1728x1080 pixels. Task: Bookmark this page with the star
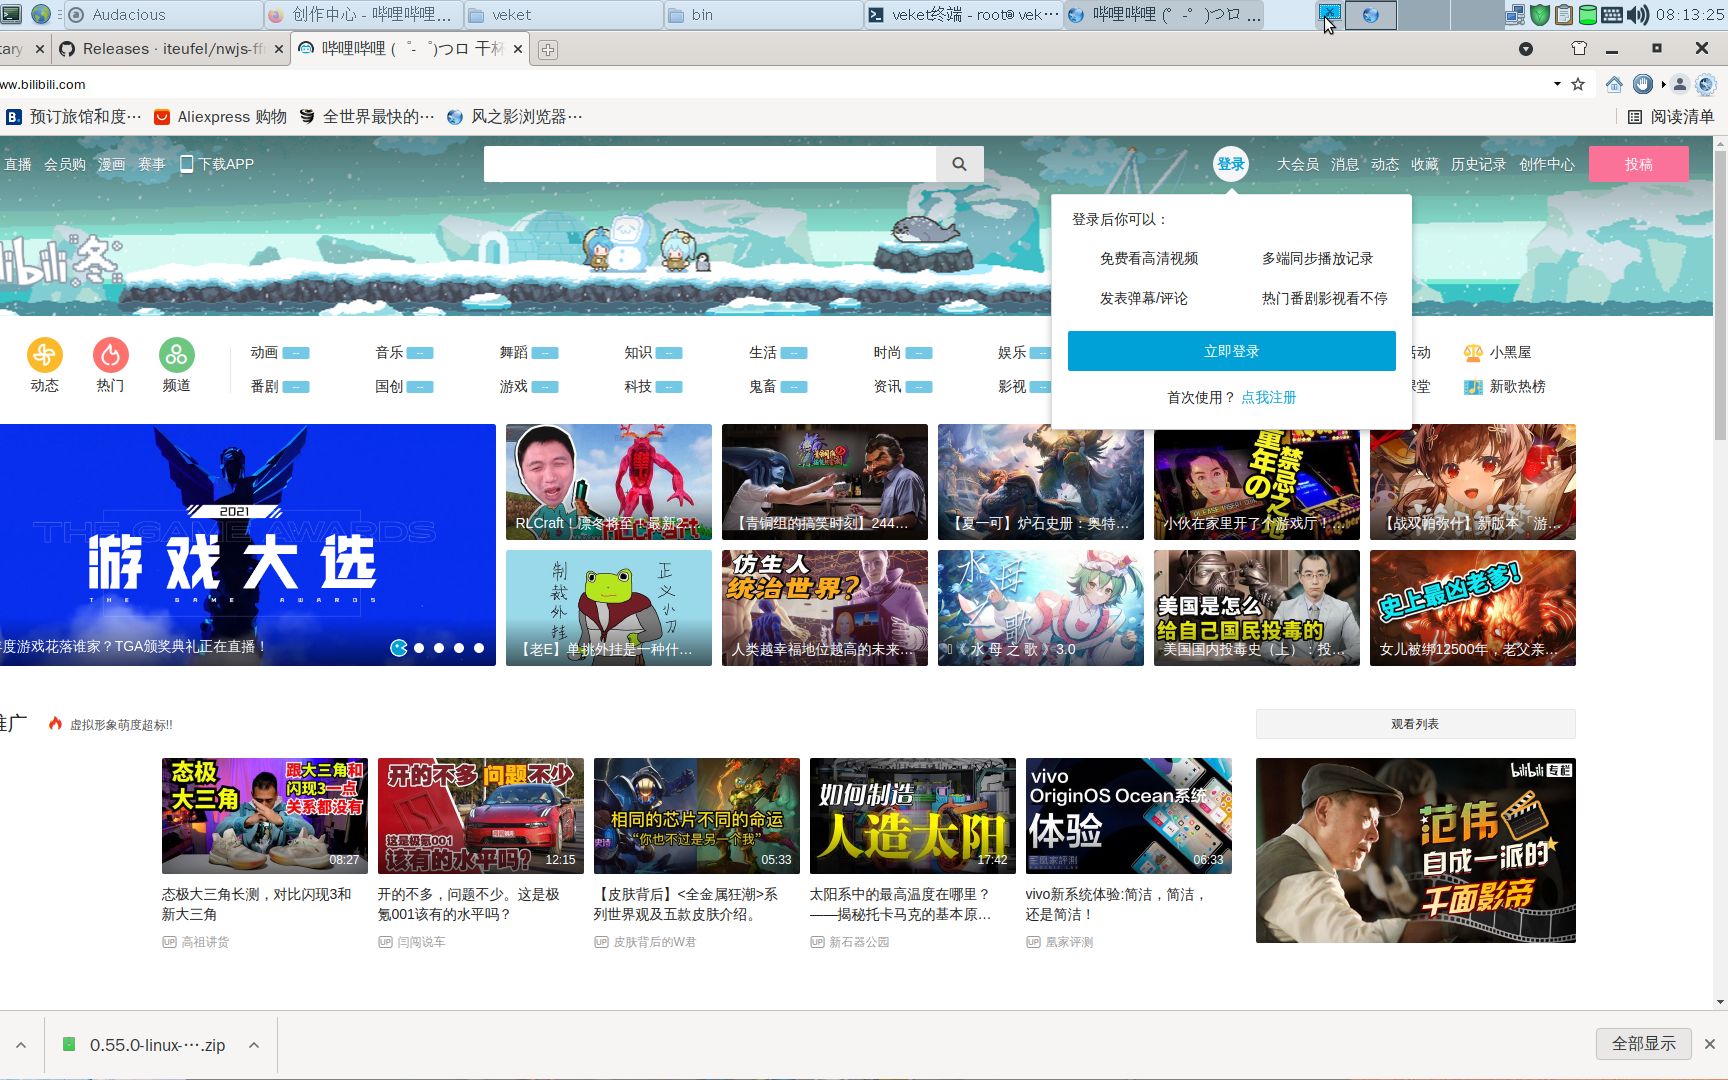1578,84
